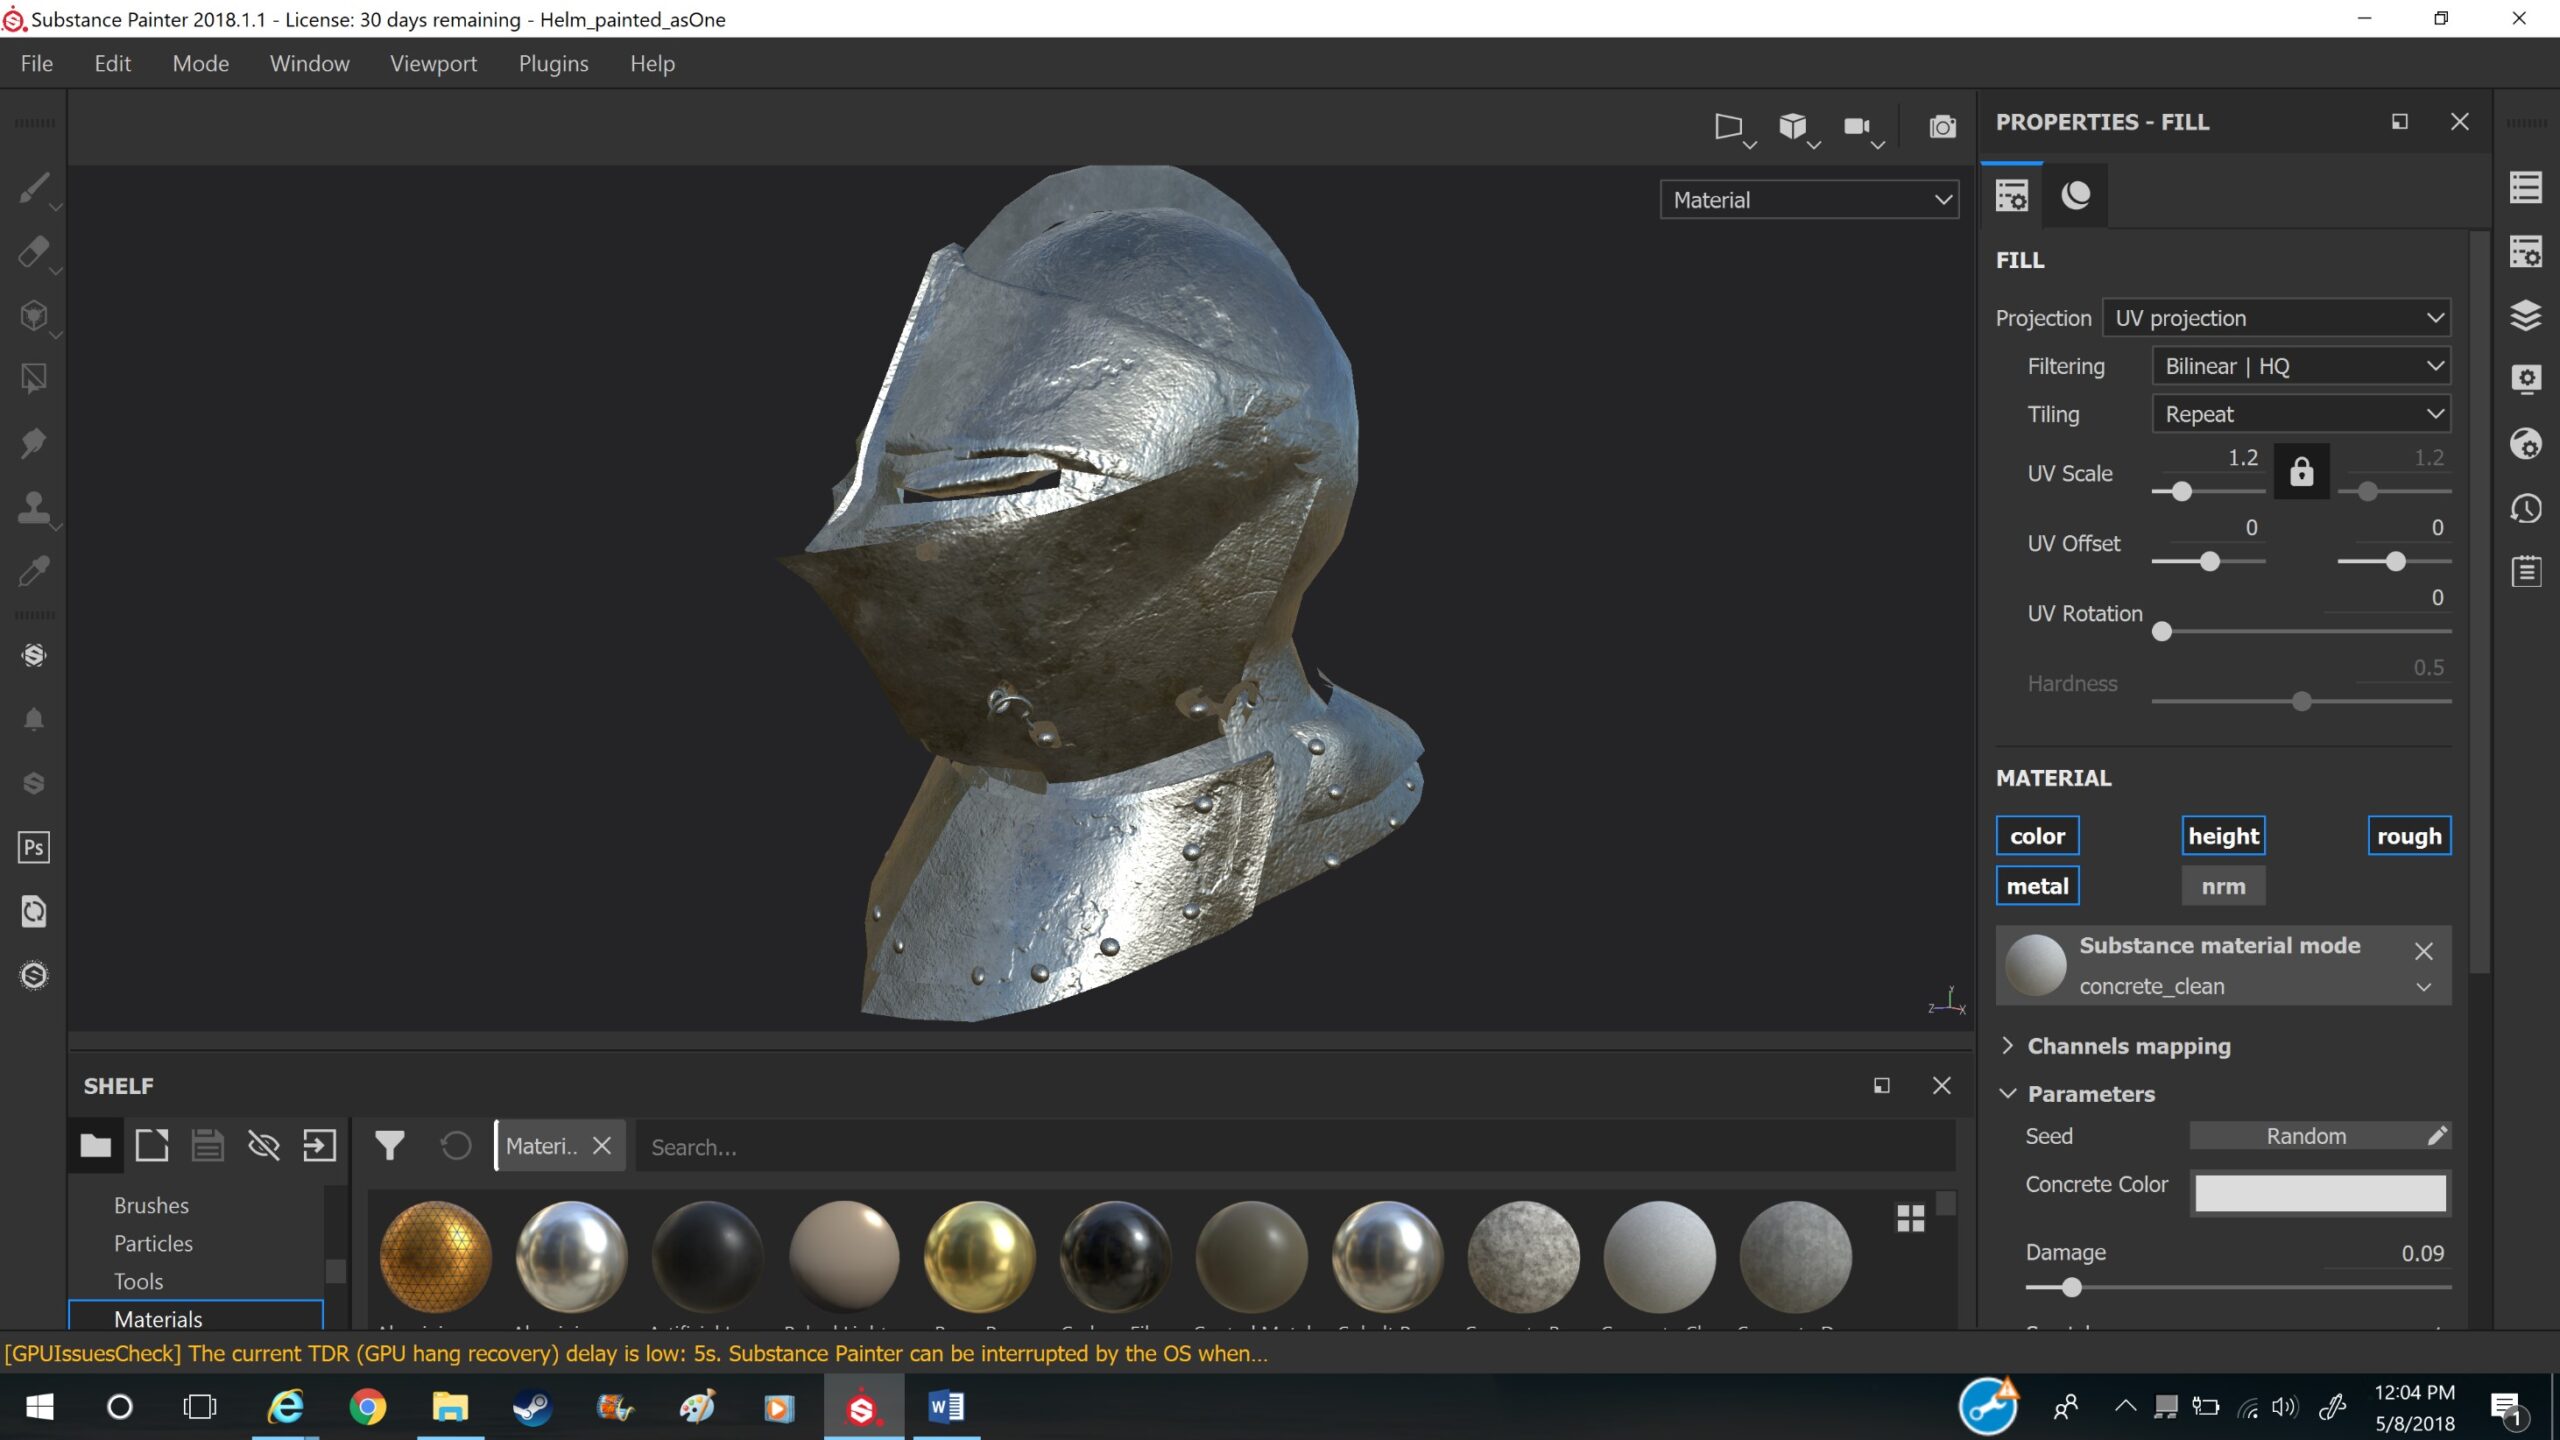Click the Export to Photoshop icon
This screenshot has height=1440, width=2560.
(34, 848)
